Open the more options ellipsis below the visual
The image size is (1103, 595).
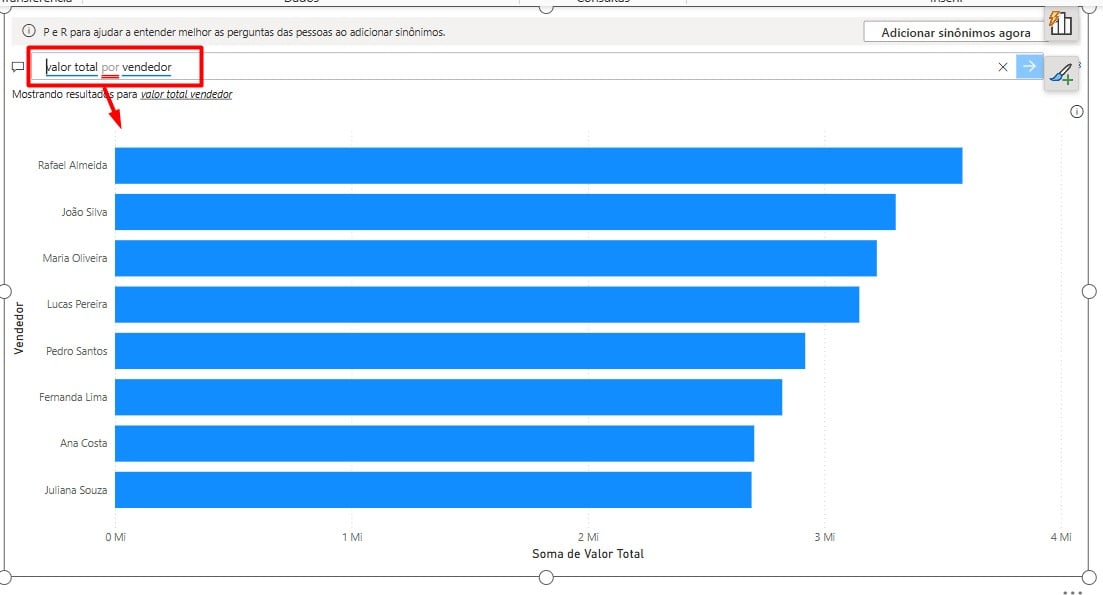pos(1072,592)
